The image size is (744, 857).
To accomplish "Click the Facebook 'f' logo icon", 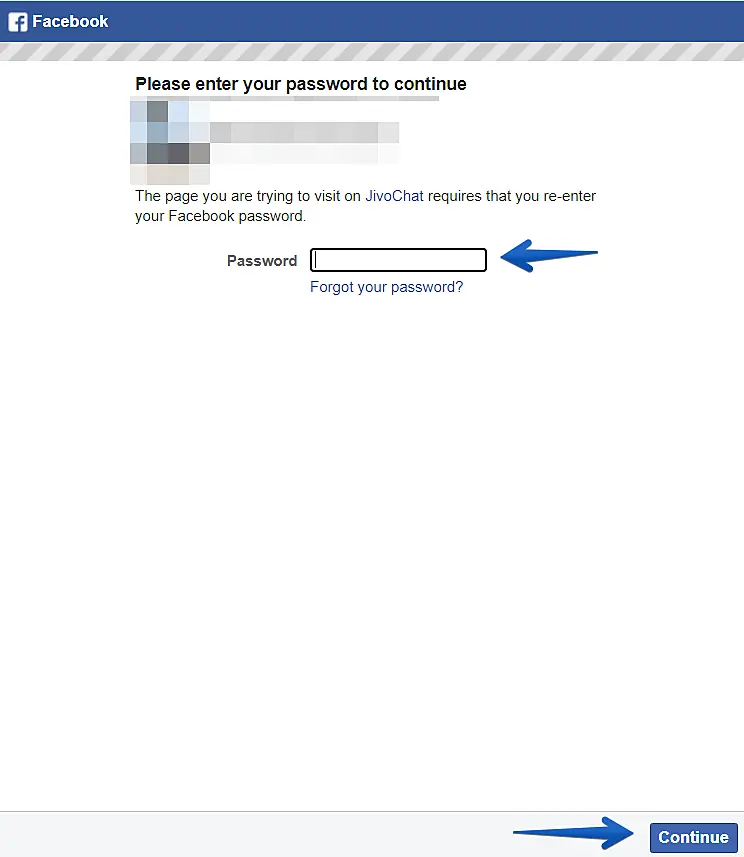I will 17,22.
